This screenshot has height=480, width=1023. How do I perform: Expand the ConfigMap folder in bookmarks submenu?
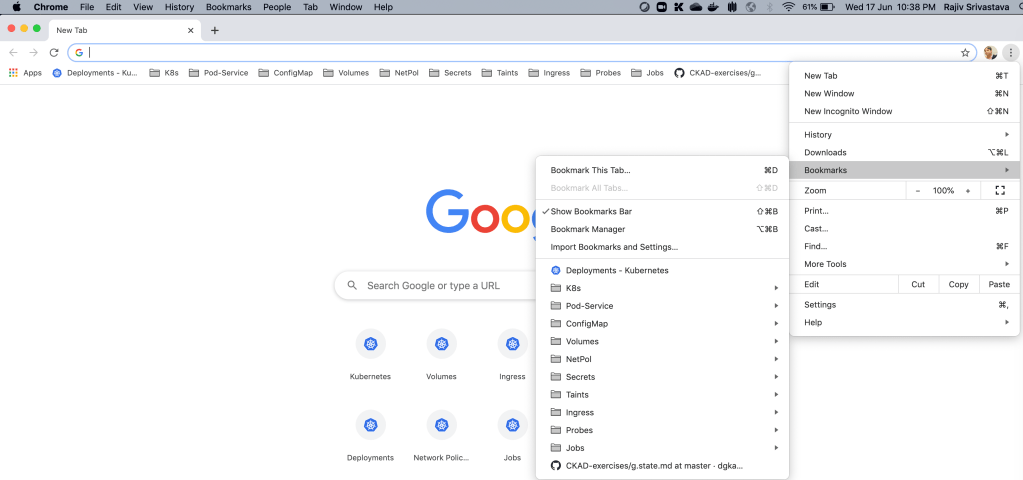pos(662,323)
